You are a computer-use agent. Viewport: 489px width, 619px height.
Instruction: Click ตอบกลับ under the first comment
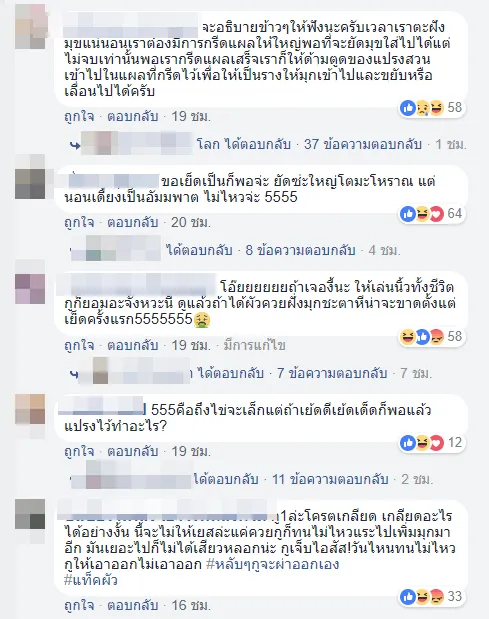[x=133, y=116]
